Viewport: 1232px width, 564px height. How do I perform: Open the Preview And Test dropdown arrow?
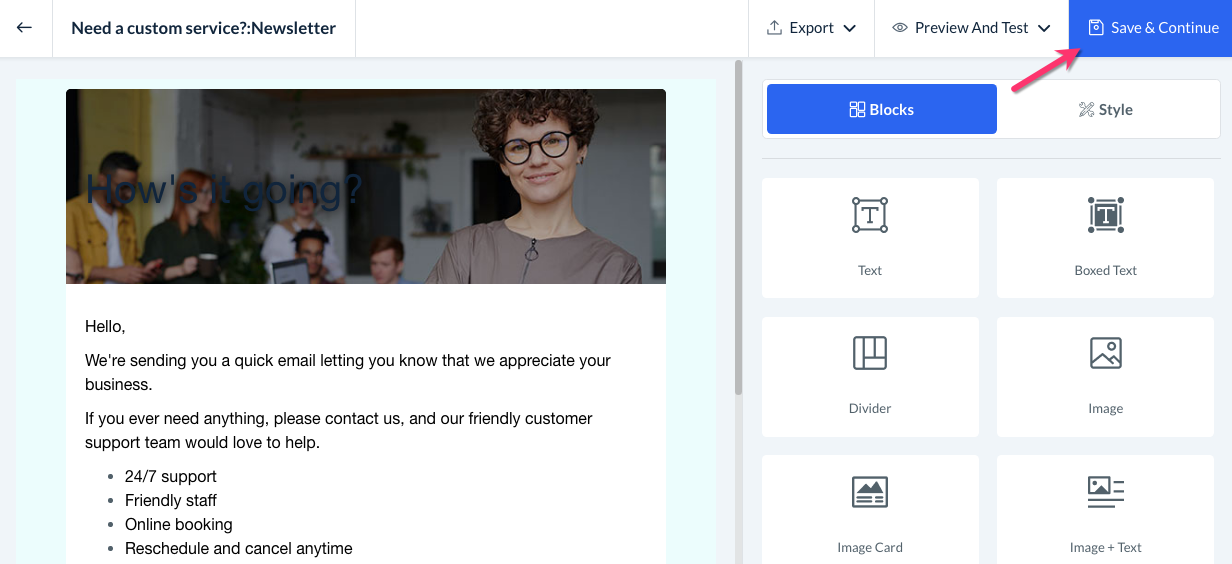tap(1044, 28)
